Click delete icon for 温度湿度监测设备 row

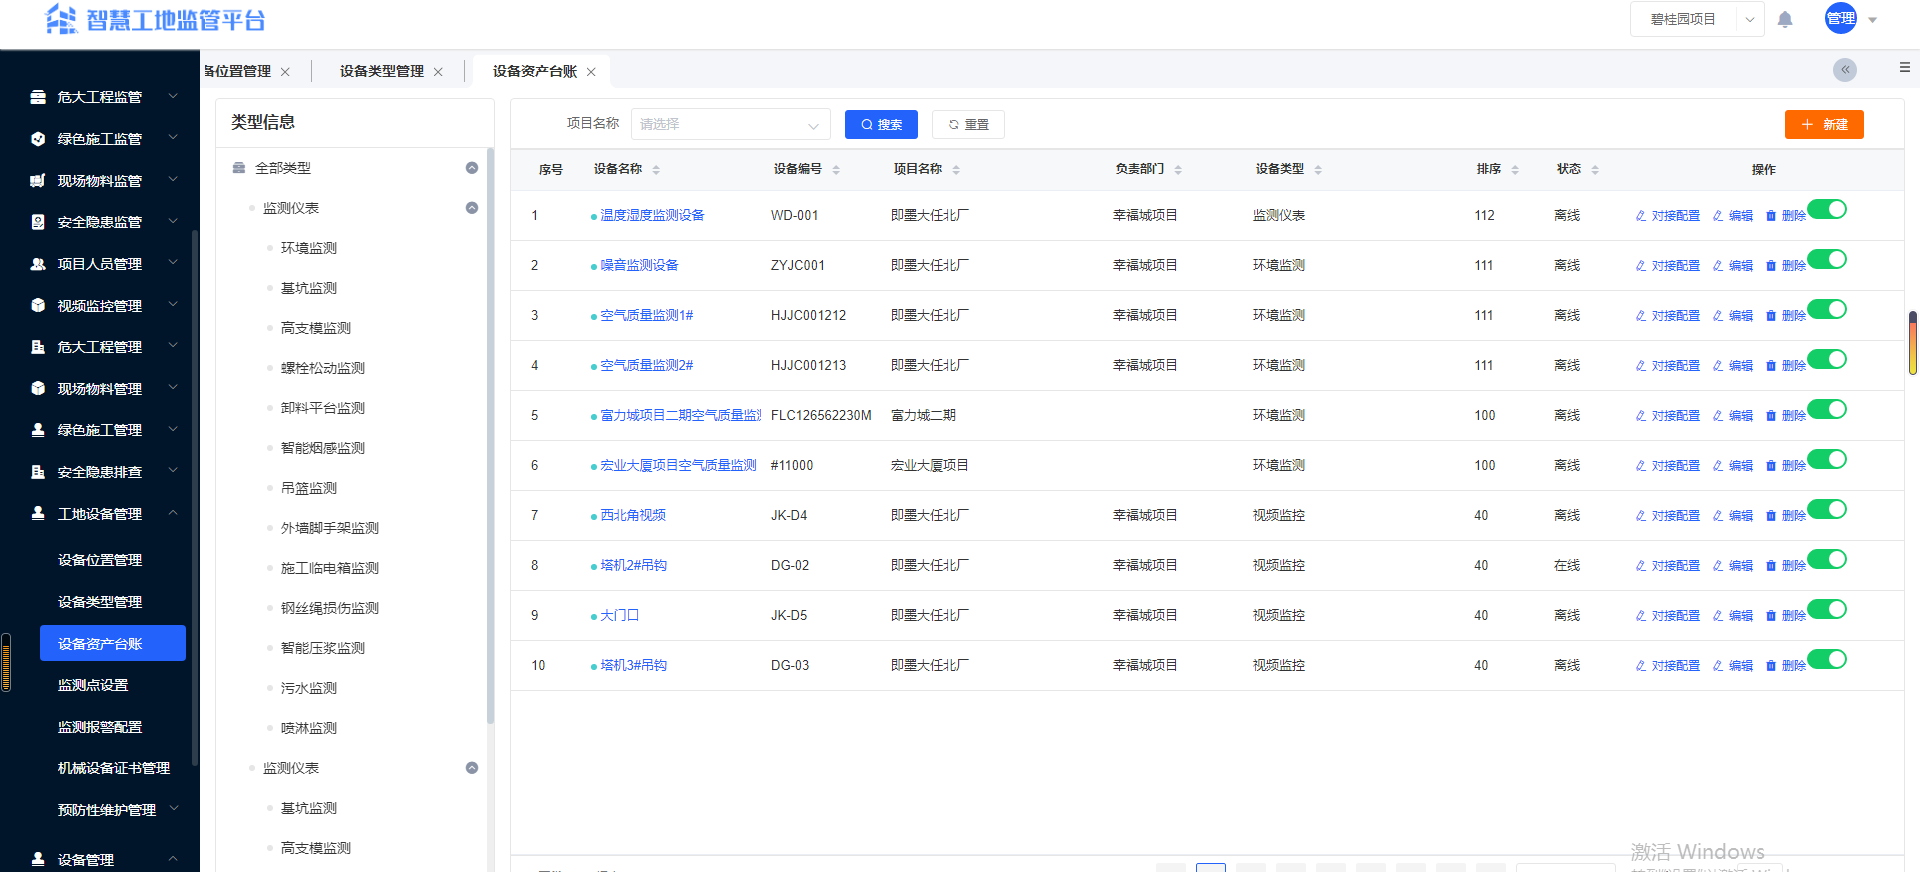[1771, 216]
